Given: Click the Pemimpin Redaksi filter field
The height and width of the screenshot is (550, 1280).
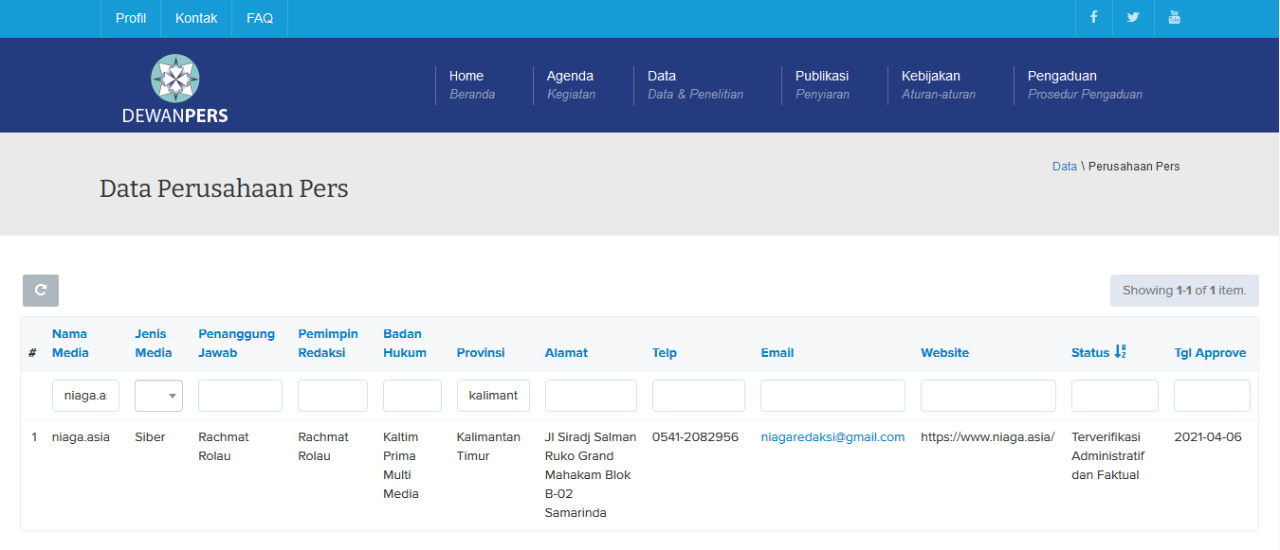Looking at the screenshot, I should pyautogui.click(x=333, y=396).
